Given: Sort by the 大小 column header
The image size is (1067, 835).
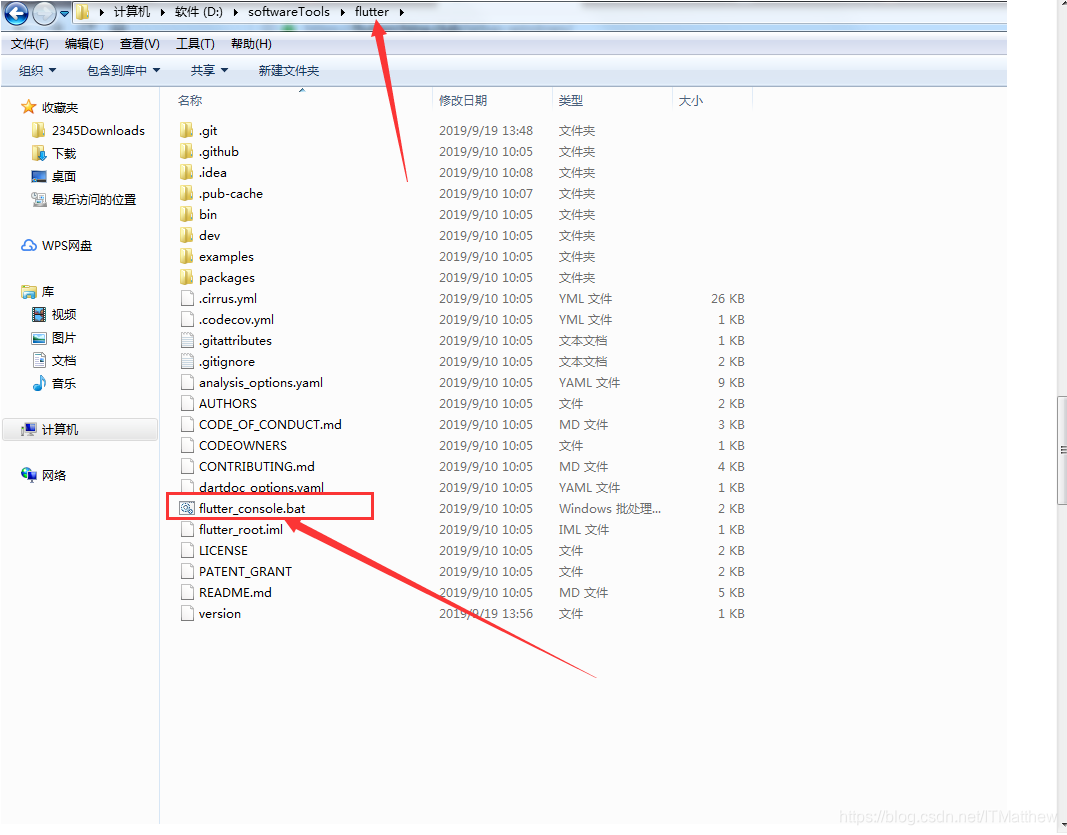Looking at the screenshot, I should 691,100.
